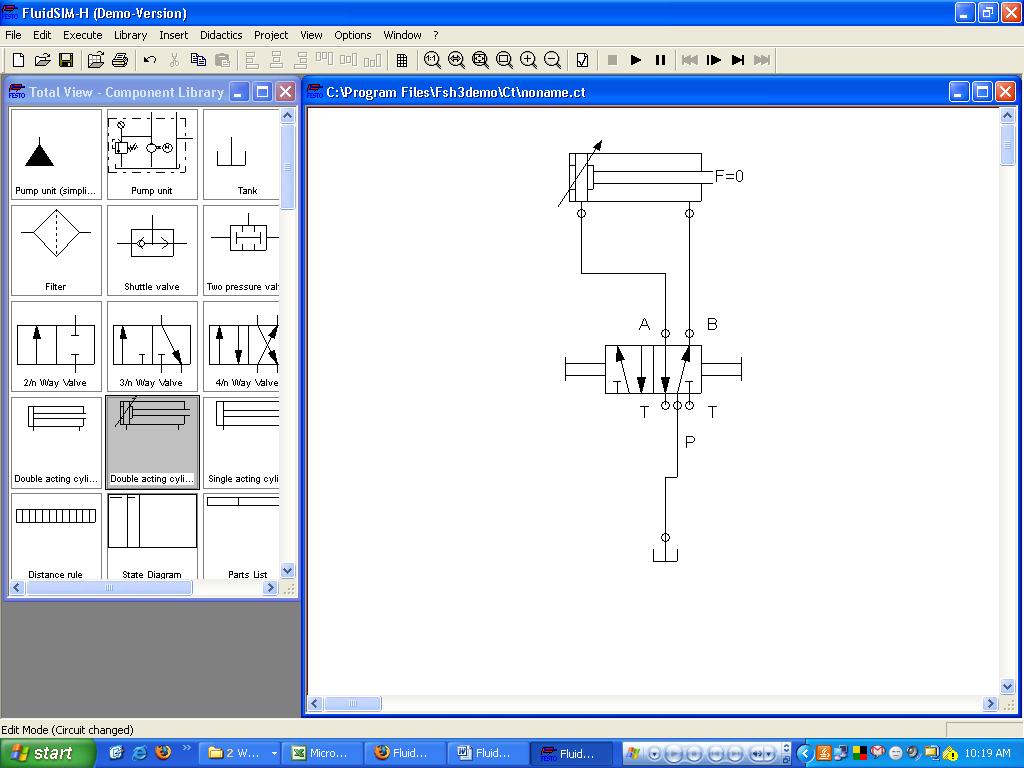Image resolution: width=1024 pixels, height=768 pixels.
Task: Open the Project menu
Action: click(271, 35)
